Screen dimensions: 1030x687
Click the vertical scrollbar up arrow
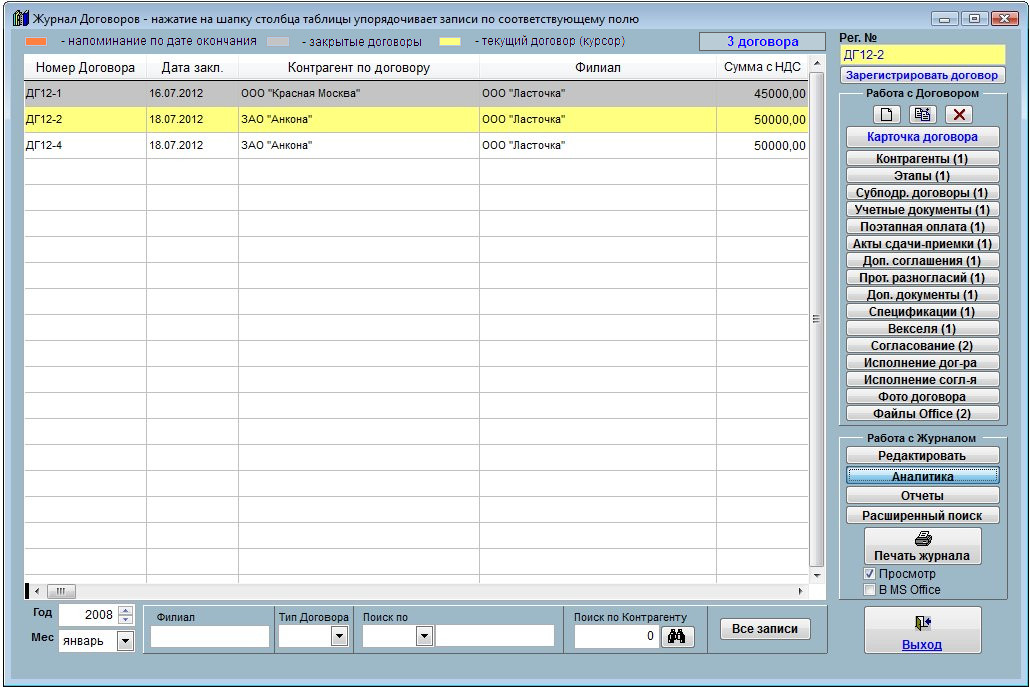[817, 63]
